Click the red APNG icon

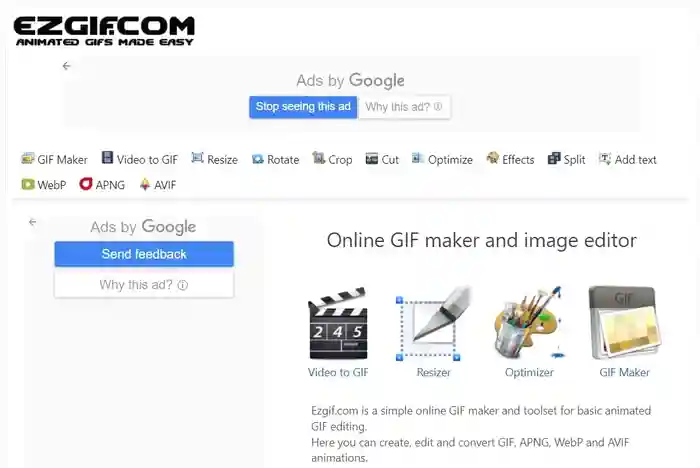(x=86, y=184)
